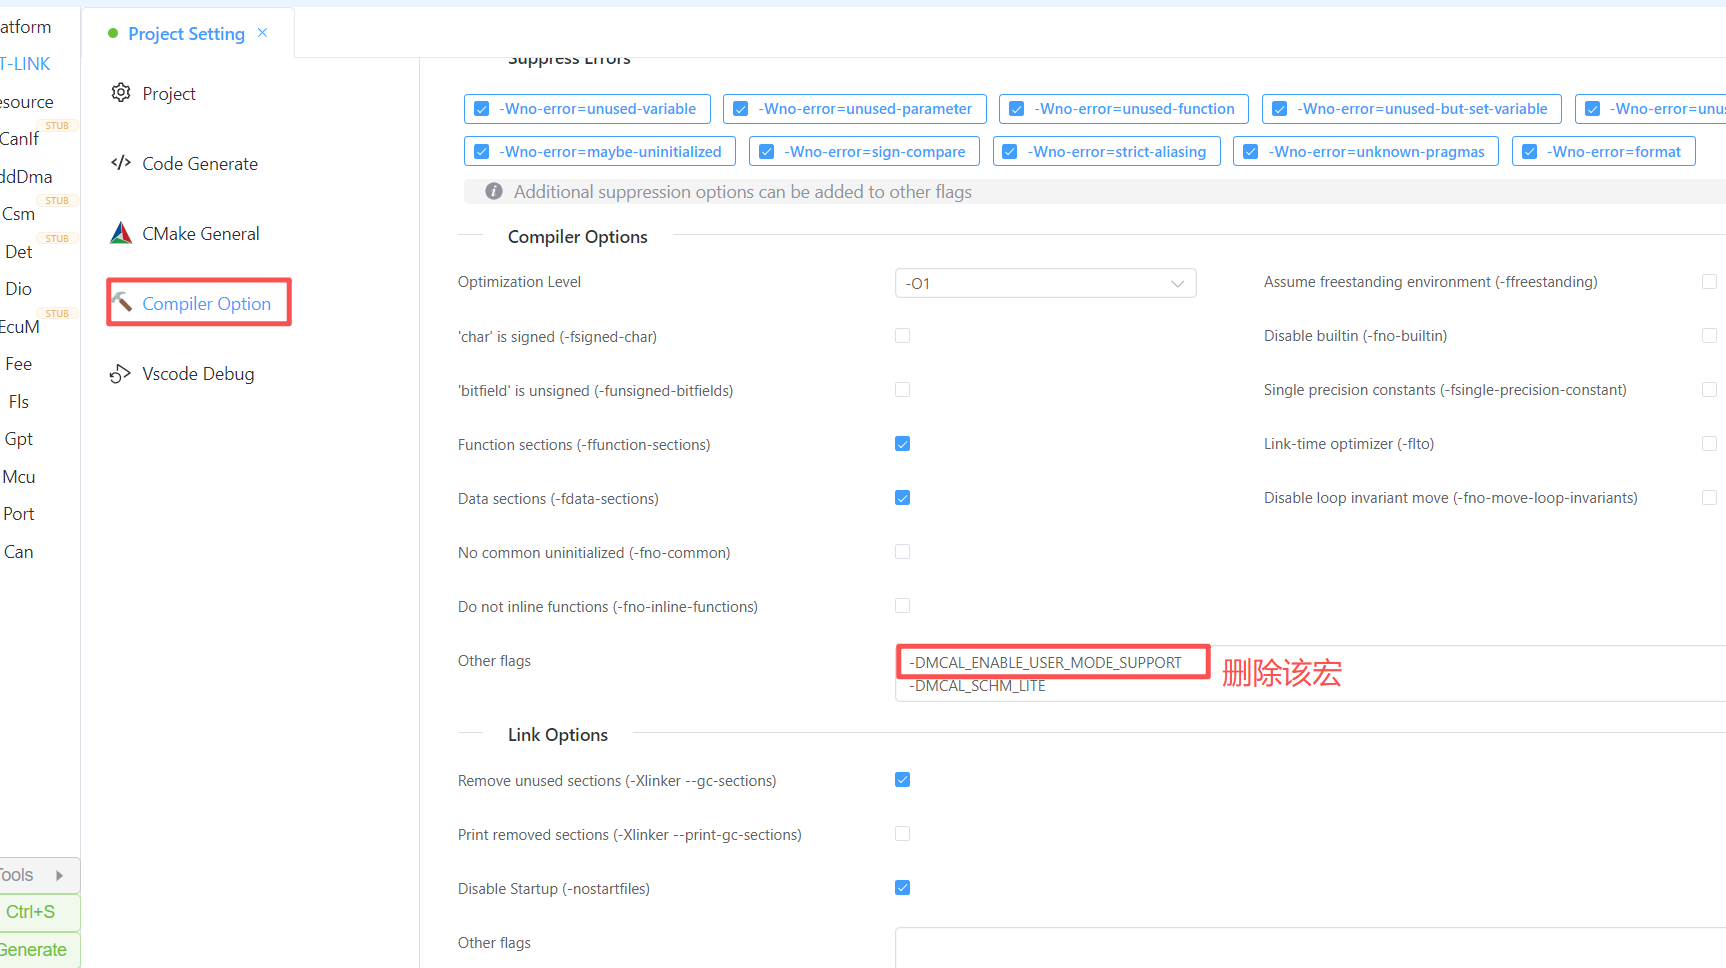This screenshot has height=968, width=1726.
Task: Click the Project gear icon
Action: 121,93
